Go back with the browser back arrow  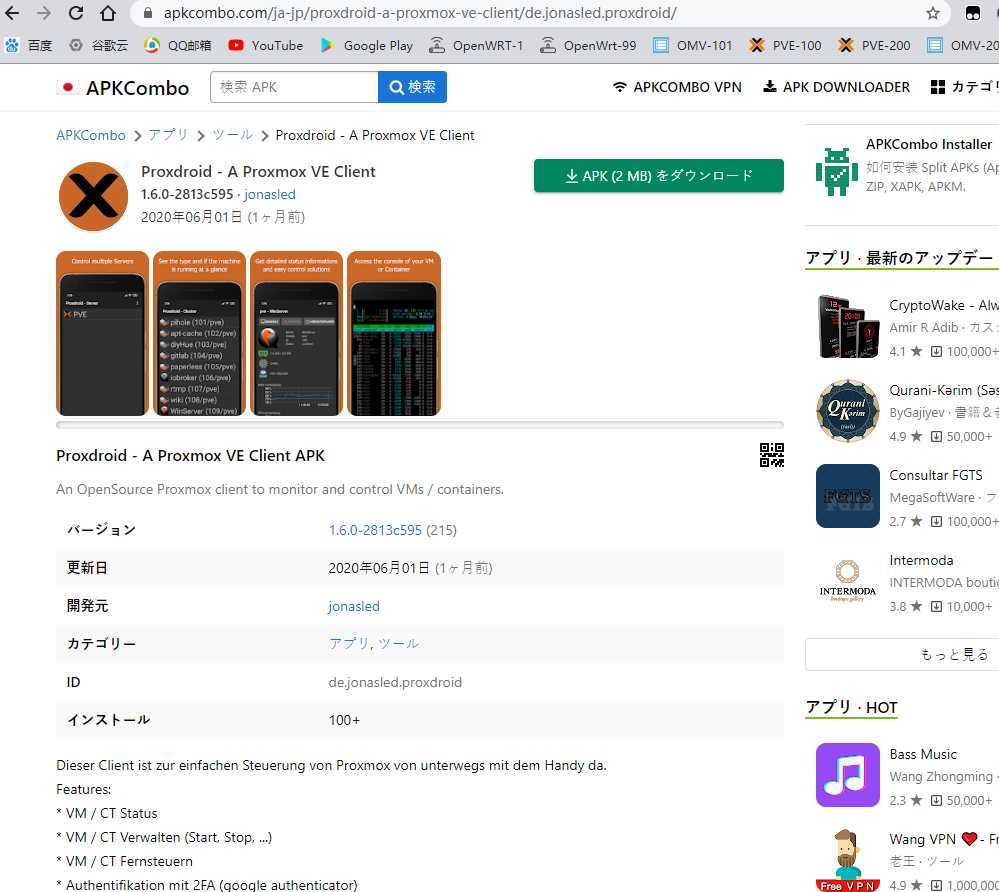tap(12, 13)
